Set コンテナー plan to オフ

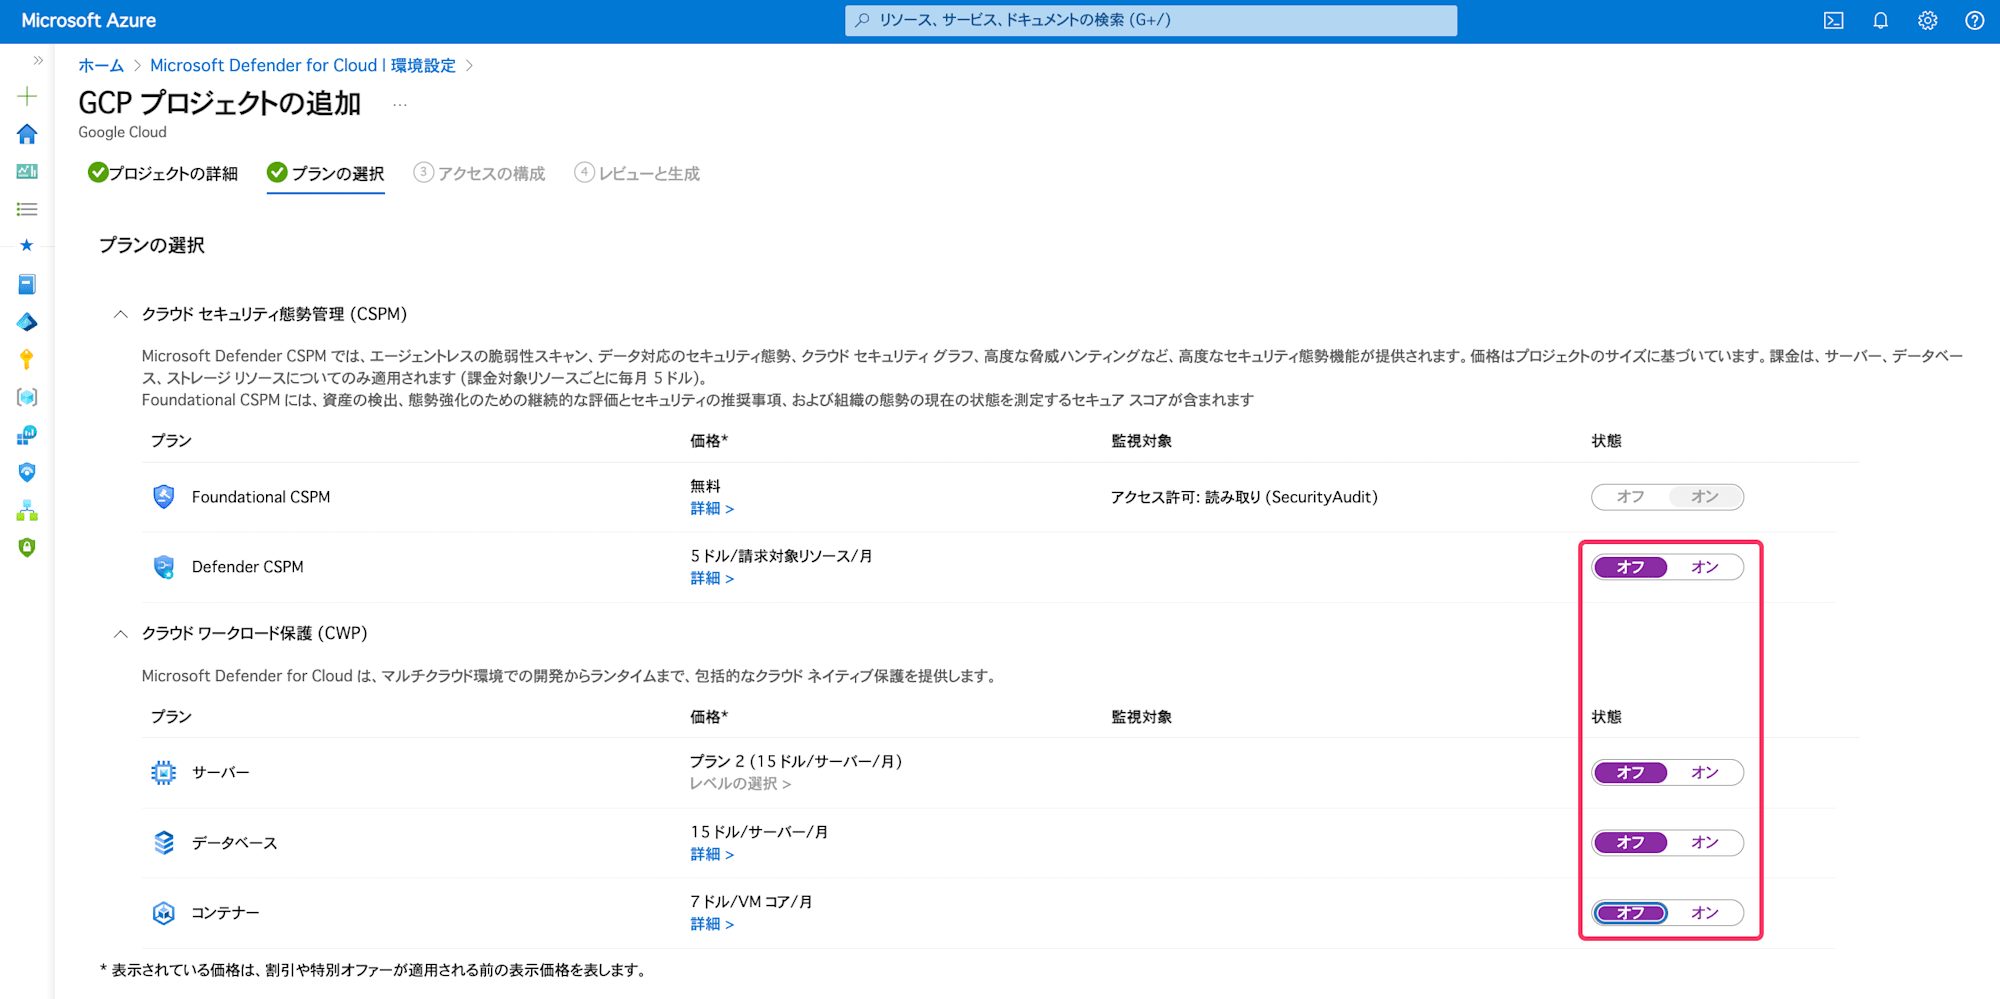pos(1630,913)
